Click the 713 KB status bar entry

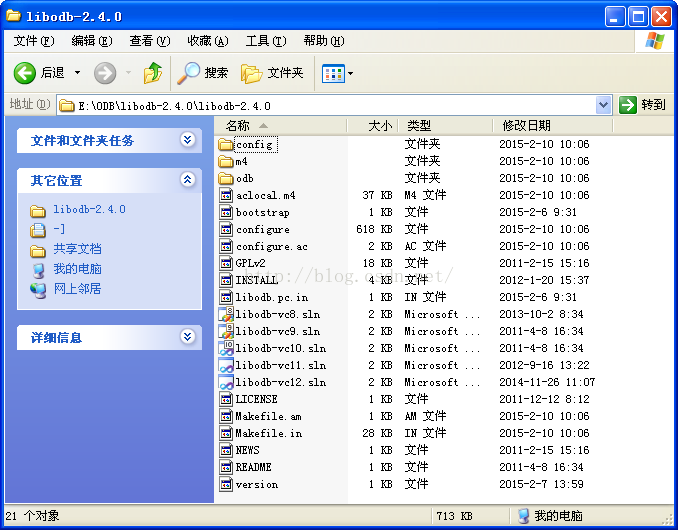[454, 516]
